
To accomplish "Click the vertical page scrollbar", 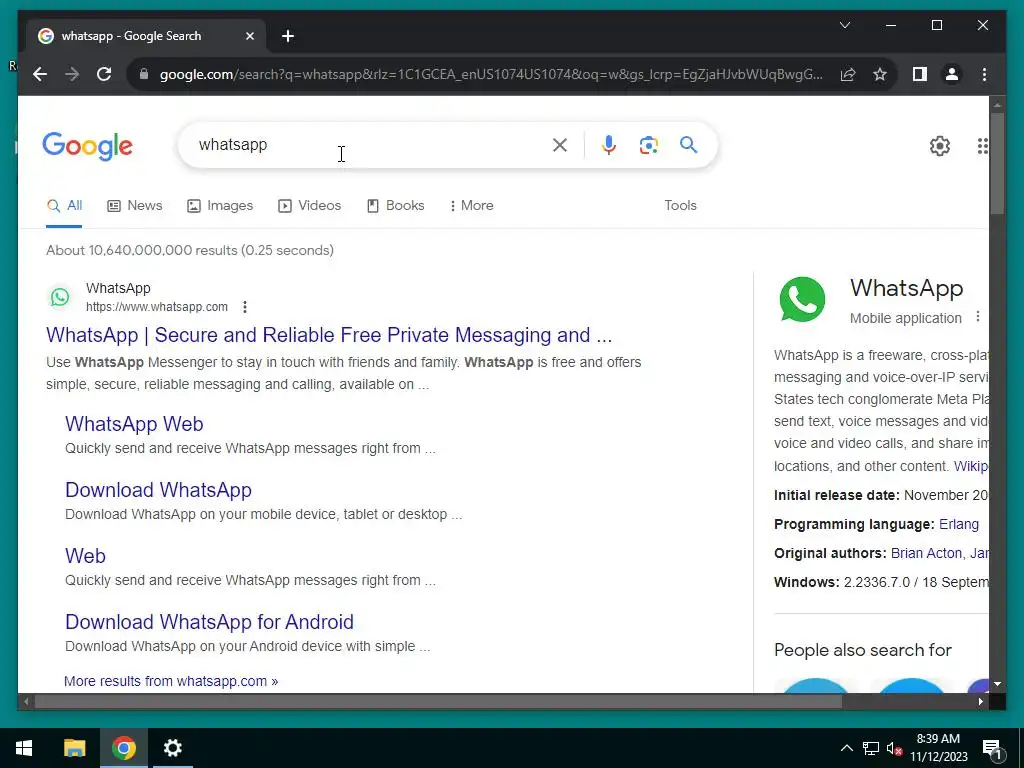I will pos(997,163).
